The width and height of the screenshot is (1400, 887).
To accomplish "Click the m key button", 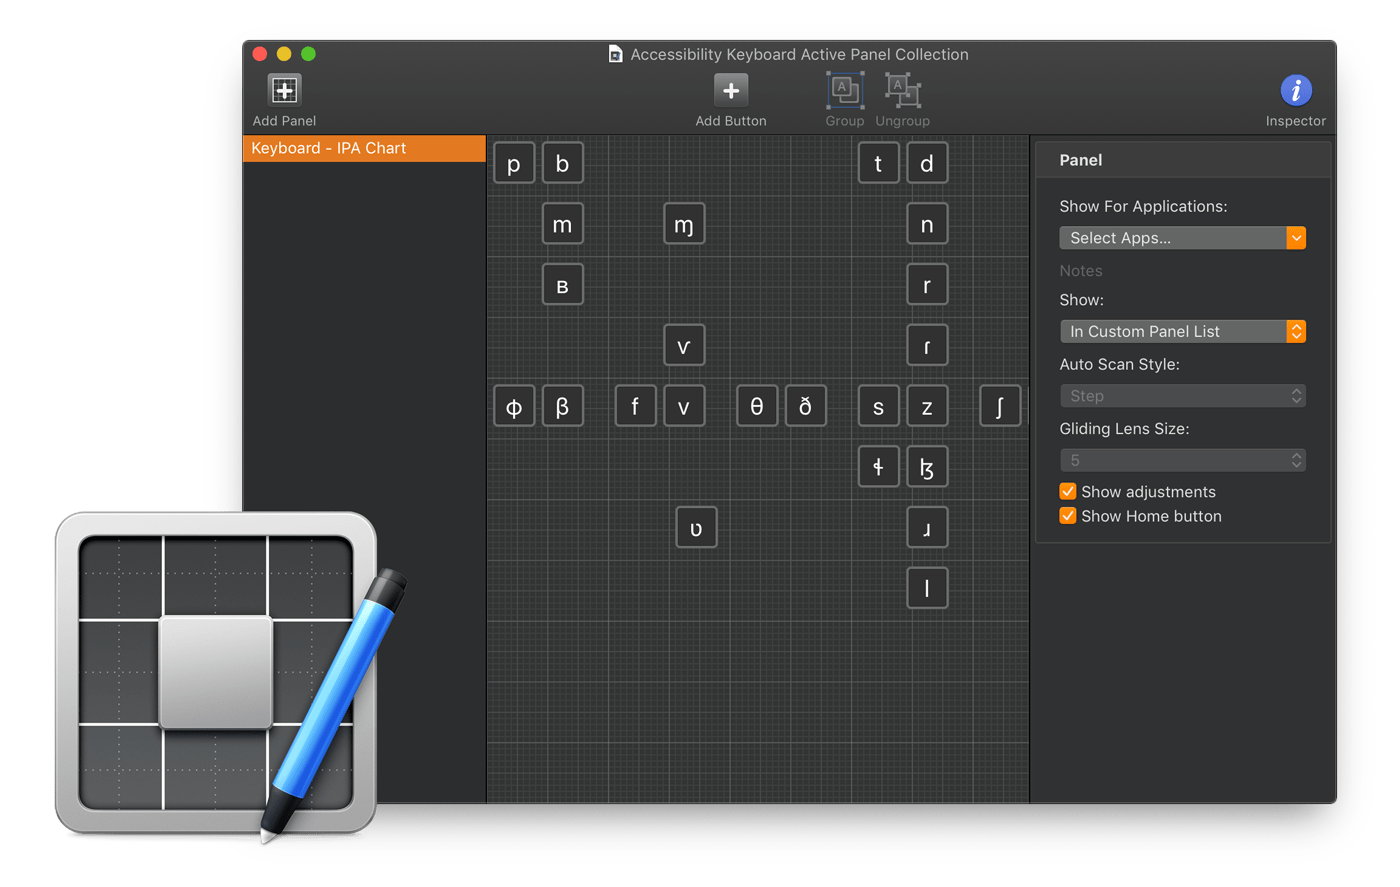I will click(x=562, y=224).
